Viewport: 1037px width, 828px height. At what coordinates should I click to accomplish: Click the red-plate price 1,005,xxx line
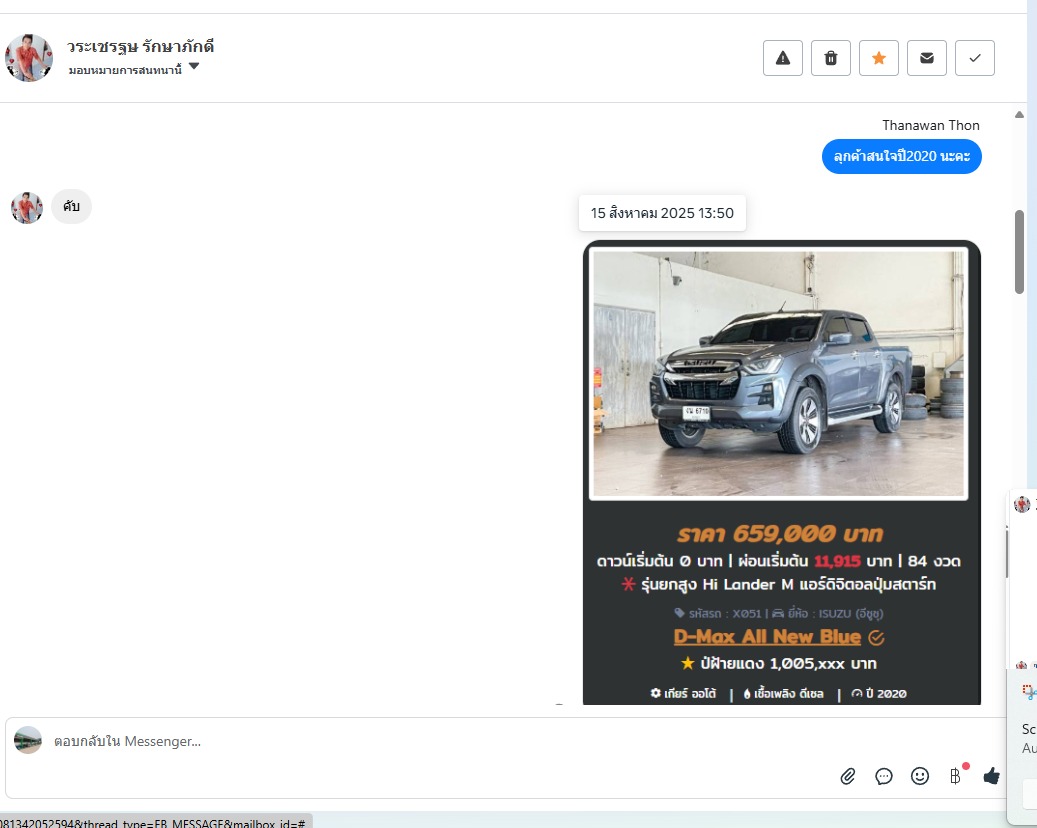coord(778,663)
